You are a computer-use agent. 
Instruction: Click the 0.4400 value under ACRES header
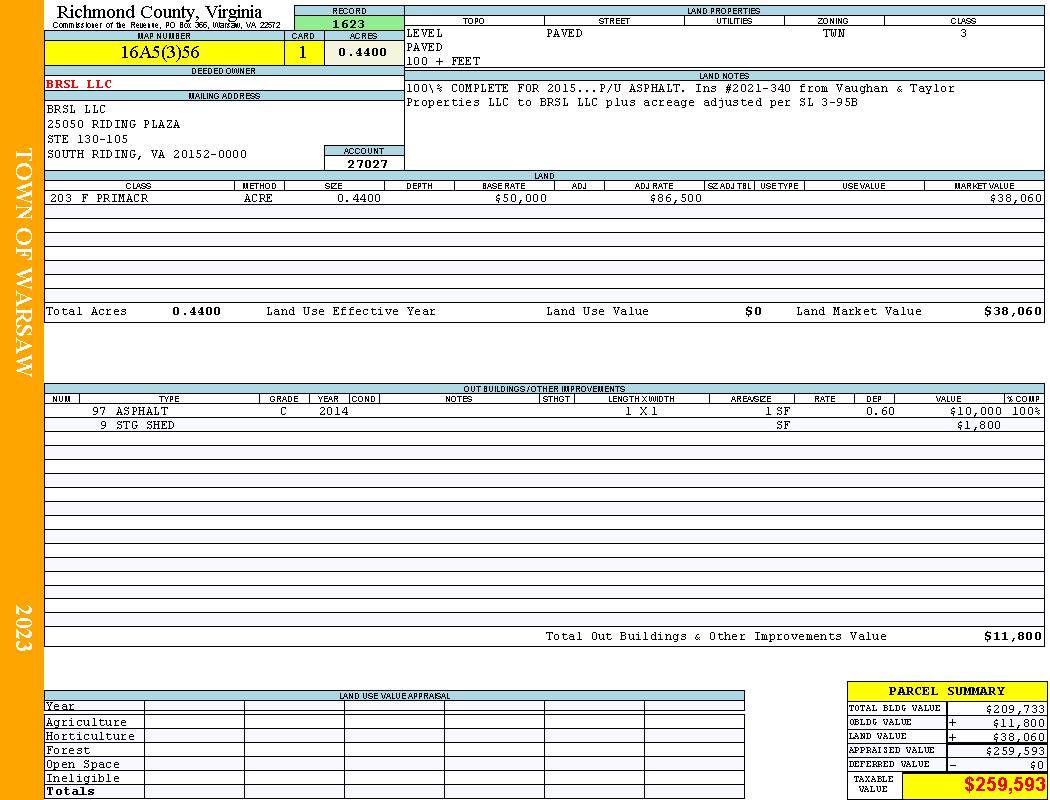pyautogui.click(x=362, y=52)
